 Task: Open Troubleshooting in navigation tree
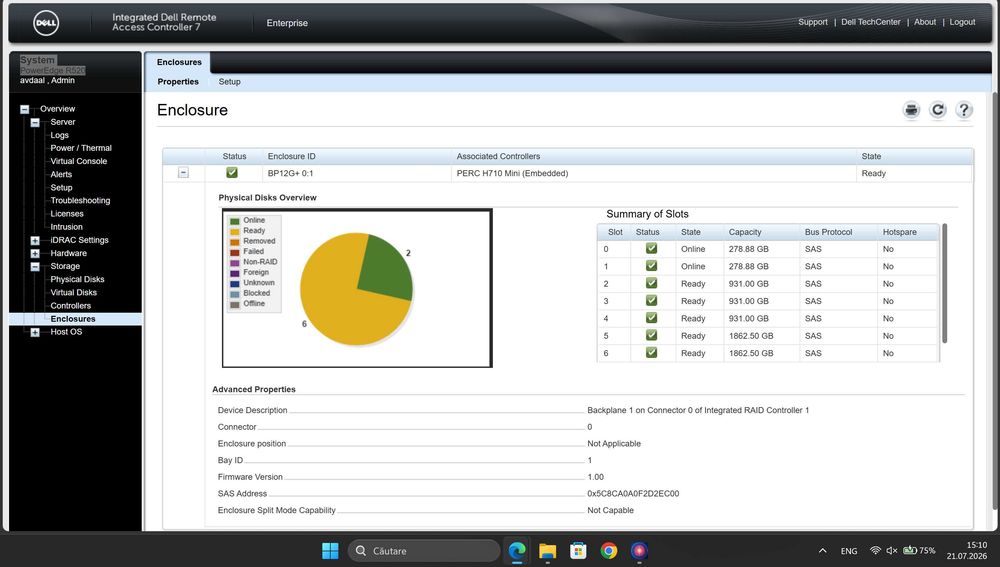80,200
